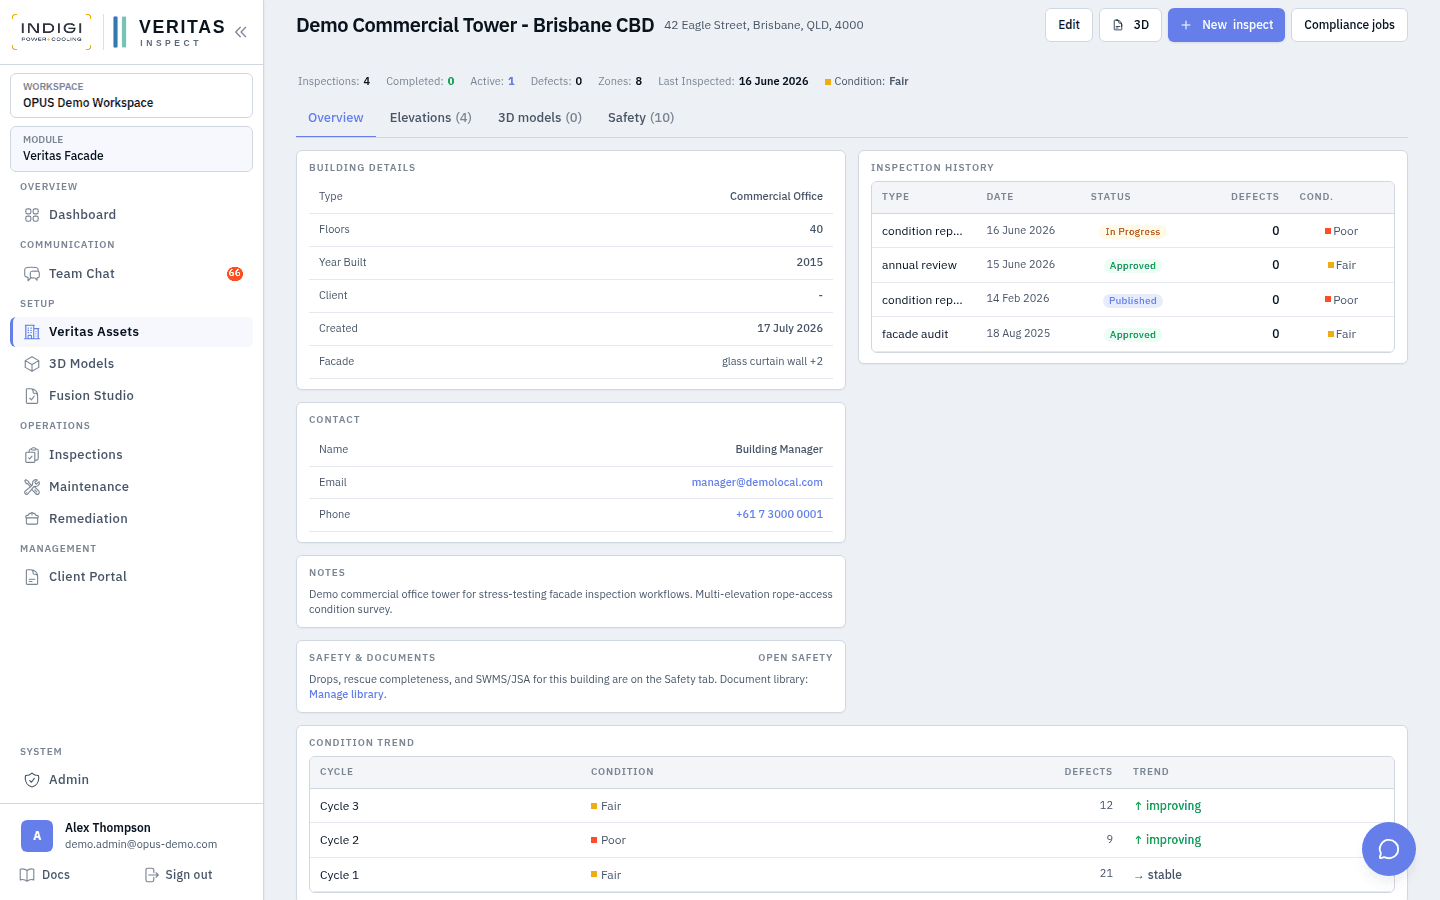Click the Inspections clipboard icon
This screenshot has width=1440, height=900.
tap(32, 455)
